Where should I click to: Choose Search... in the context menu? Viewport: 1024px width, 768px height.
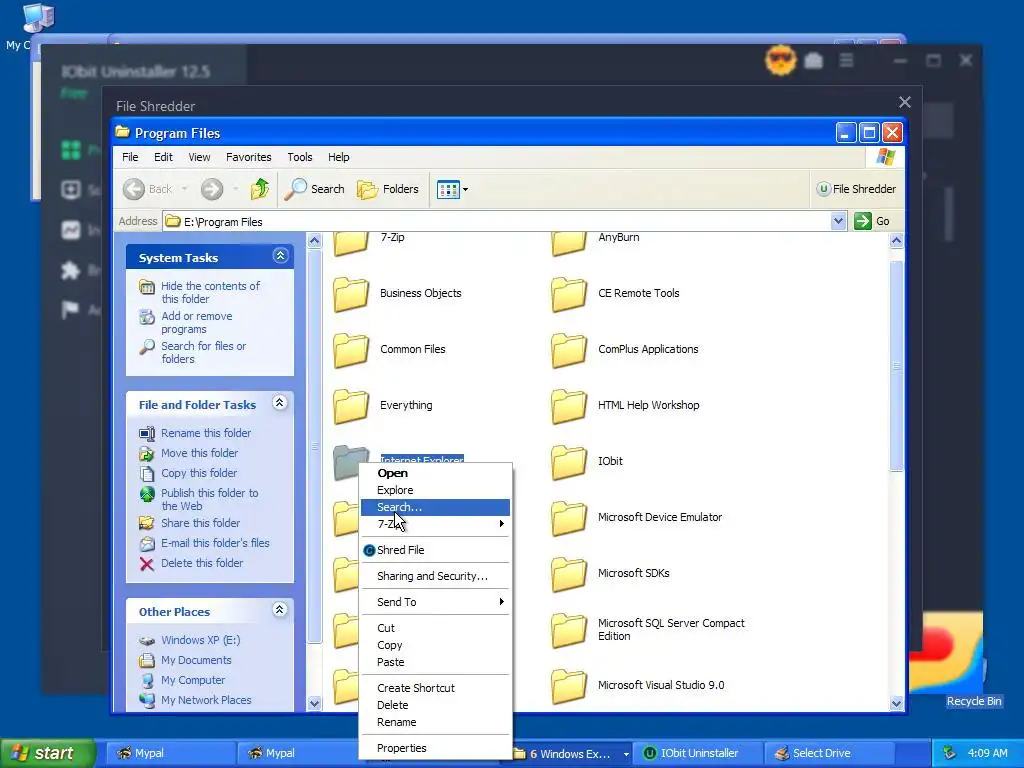click(435, 507)
